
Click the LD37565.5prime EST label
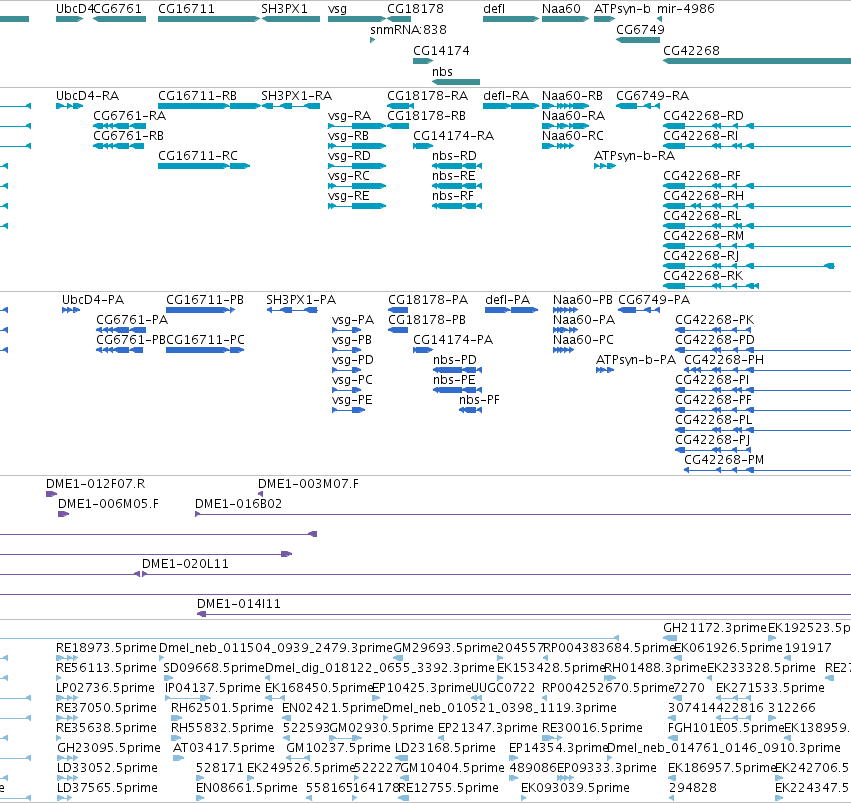(107, 788)
